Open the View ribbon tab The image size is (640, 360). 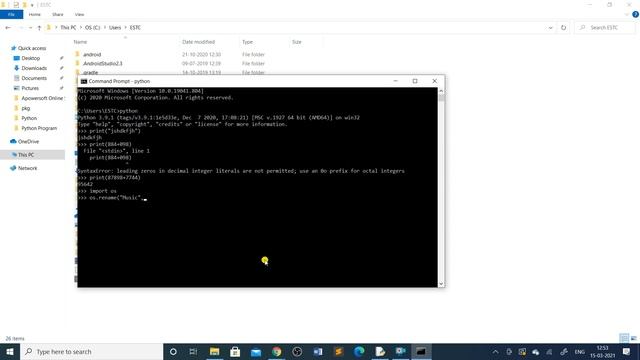79,14
